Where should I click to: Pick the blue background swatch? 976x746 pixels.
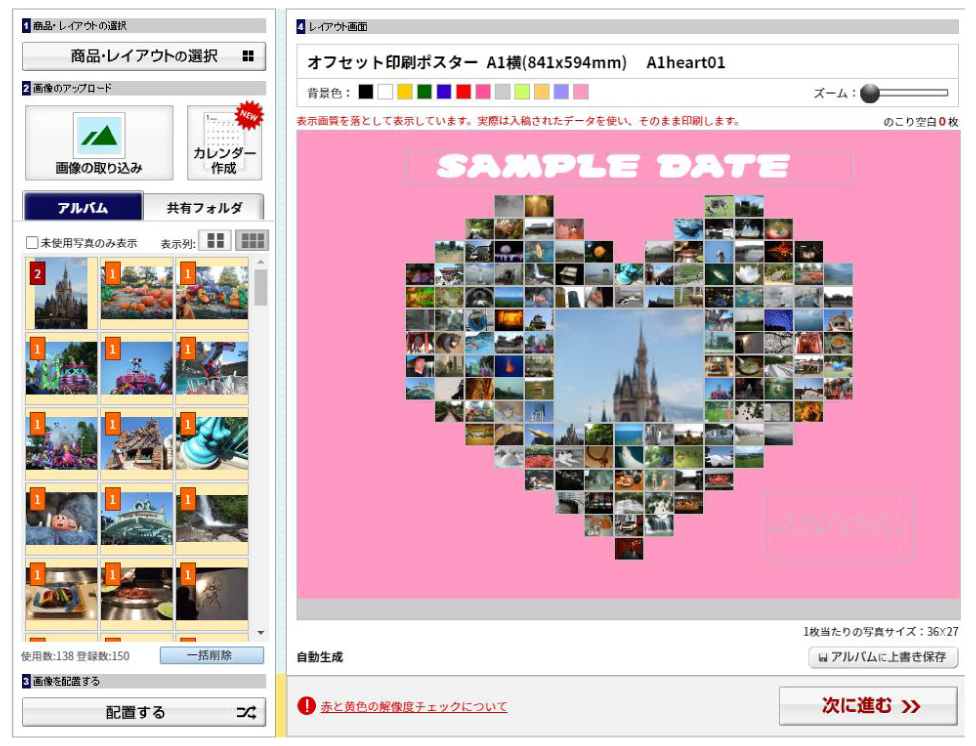(x=444, y=92)
